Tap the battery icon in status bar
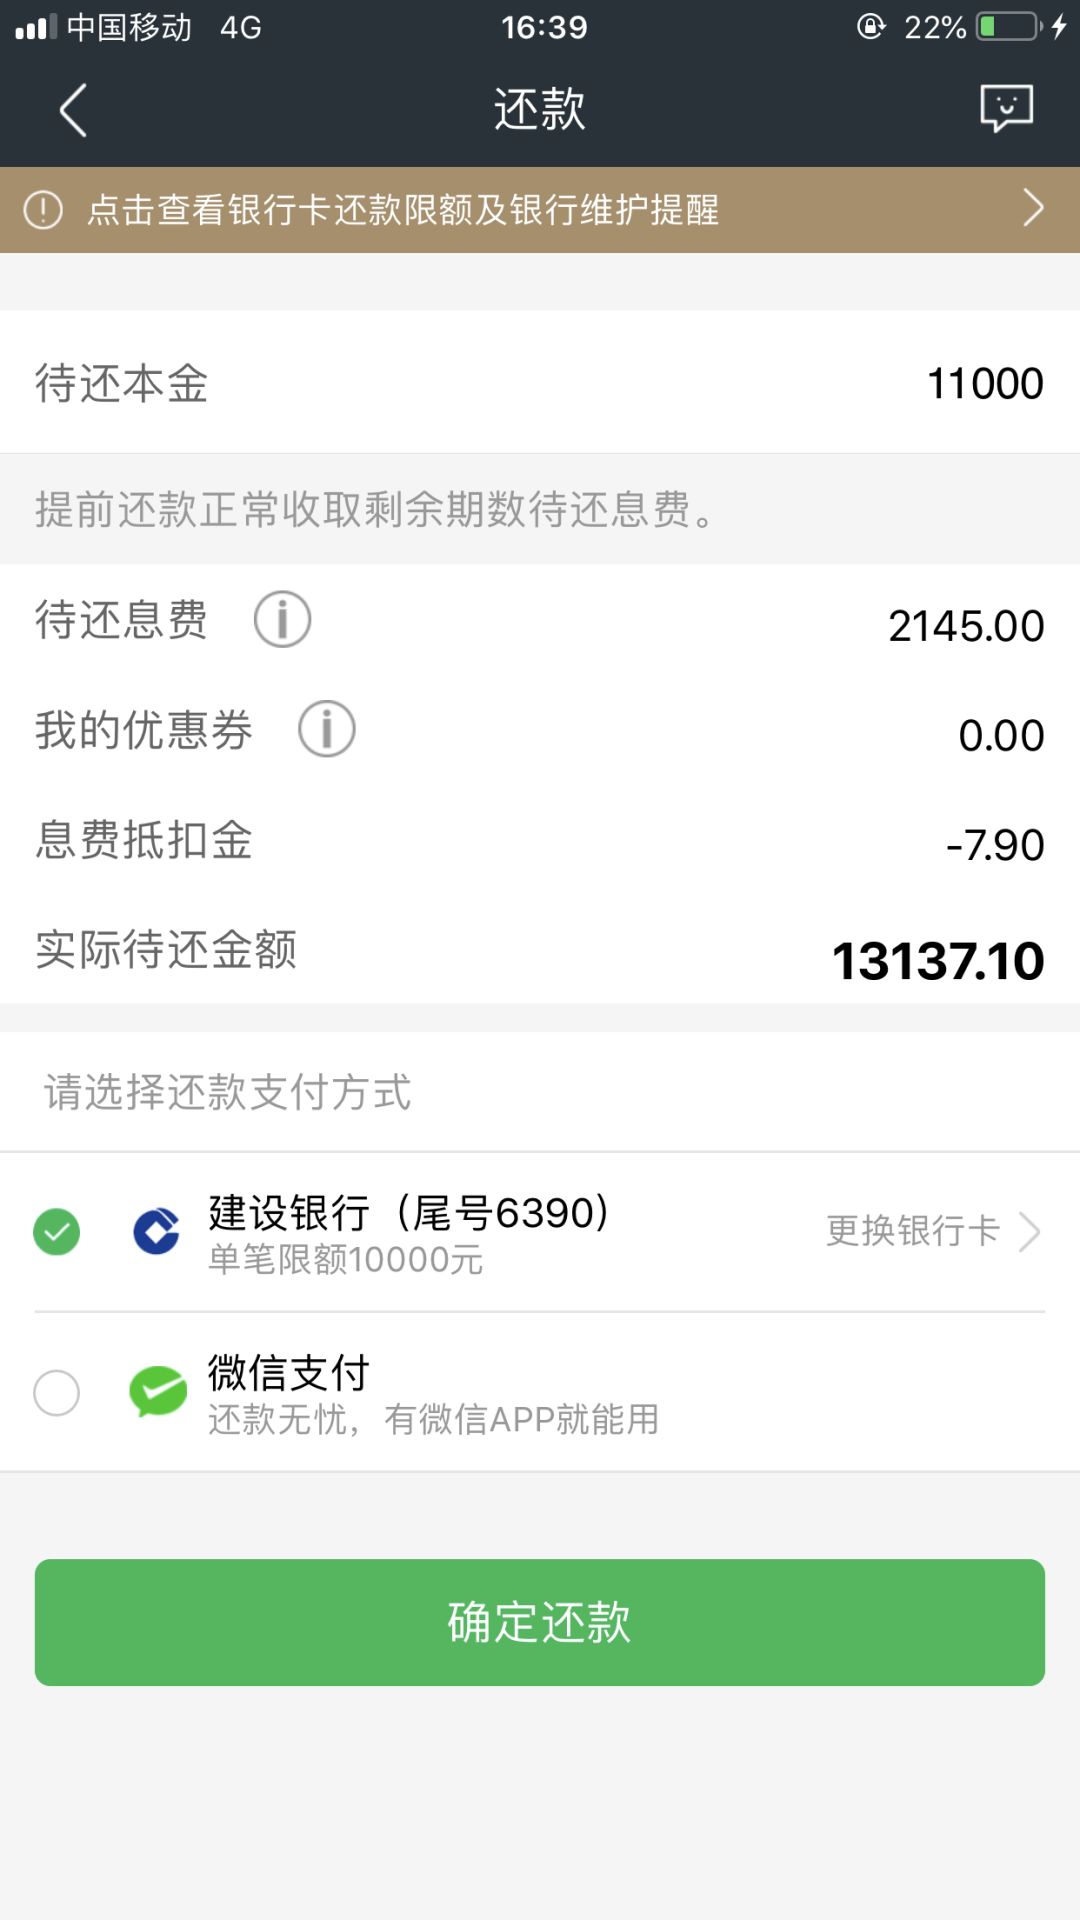Viewport: 1080px width, 1920px height. click(1010, 27)
